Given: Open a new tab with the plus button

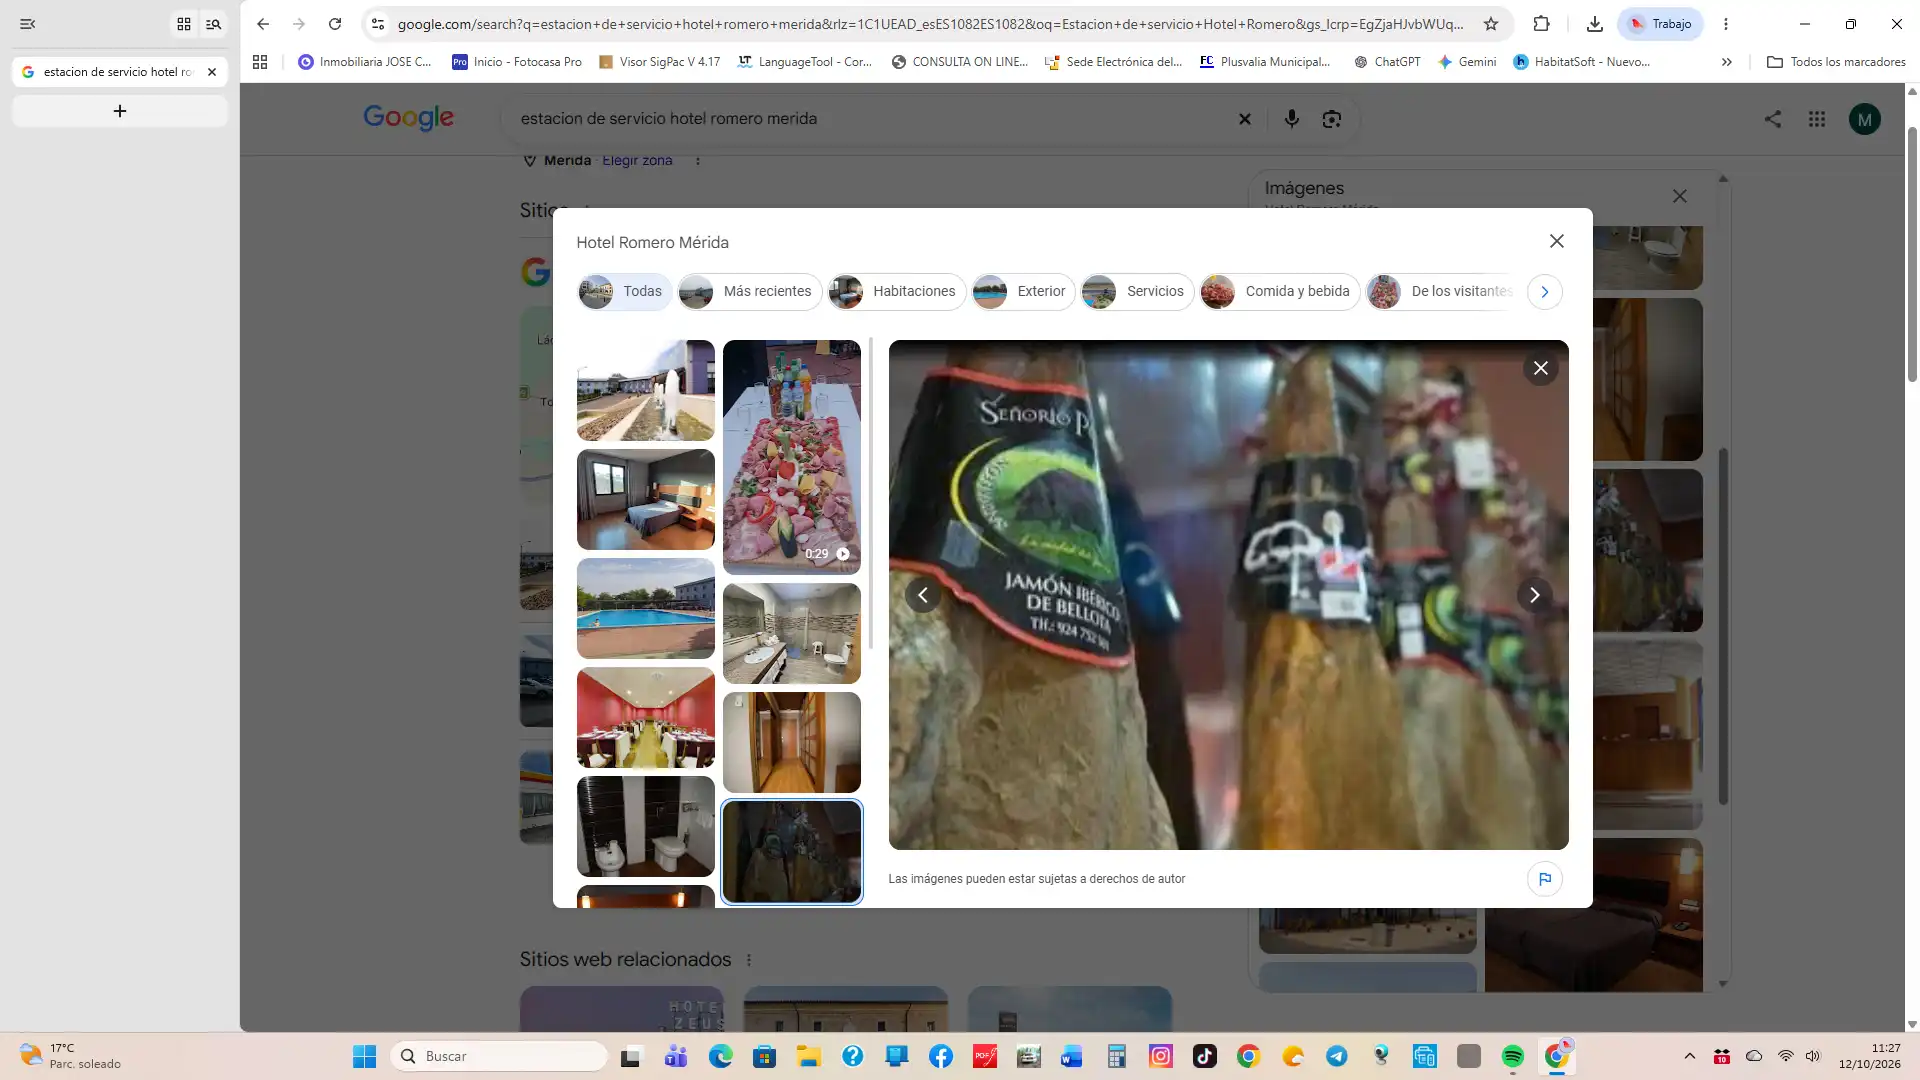Looking at the screenshot, I should 120,111.
